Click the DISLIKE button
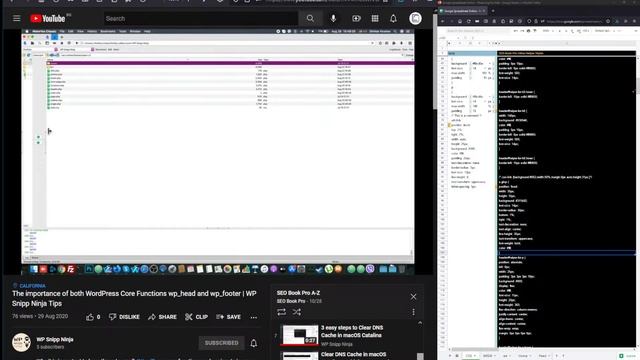 (x=124, y=317)
